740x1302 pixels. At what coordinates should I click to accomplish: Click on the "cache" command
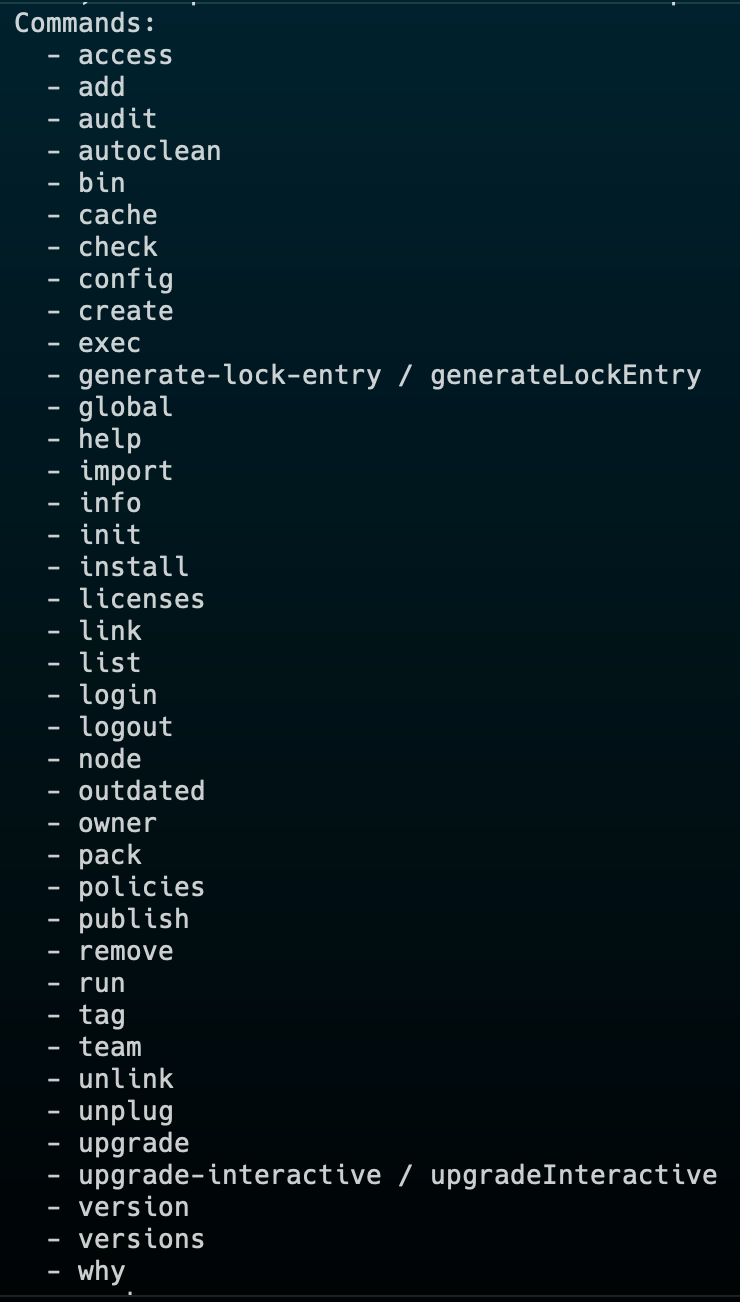tap(117, 215)
